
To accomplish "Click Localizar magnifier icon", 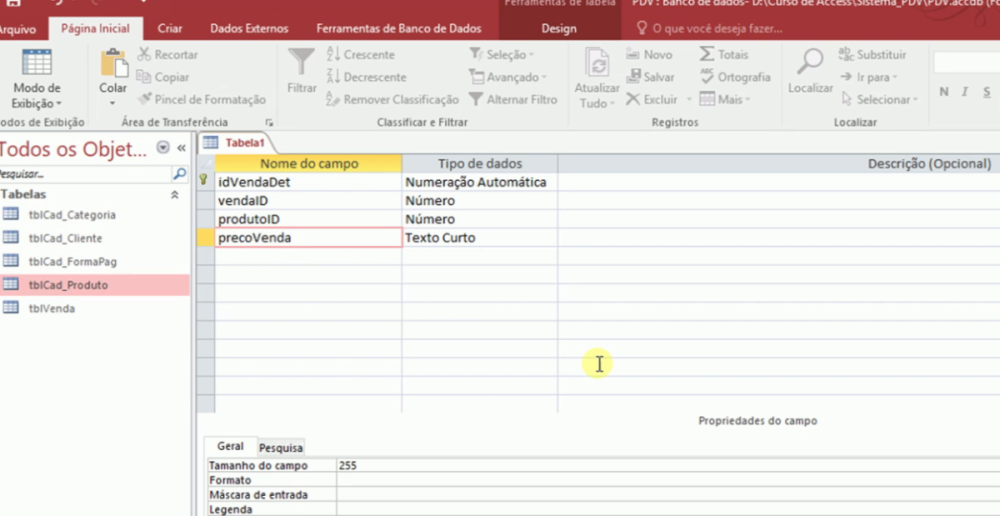I will click(811, 63).
